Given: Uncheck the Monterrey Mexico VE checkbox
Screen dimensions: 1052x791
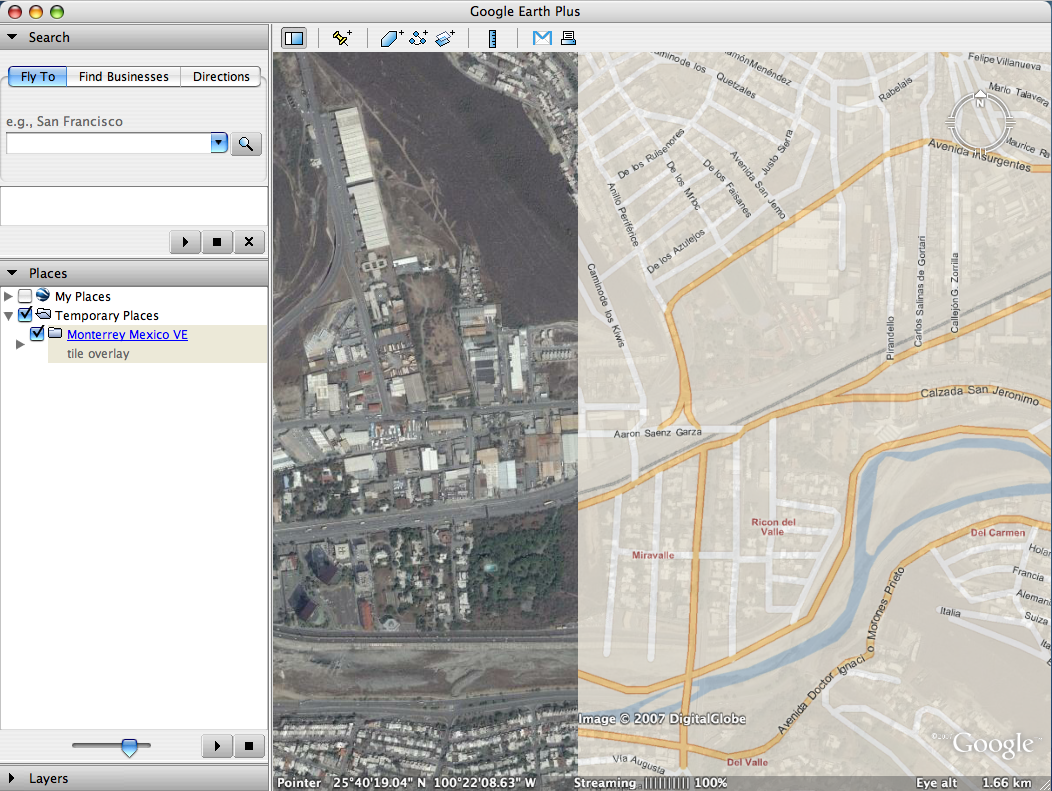Looking at the screenshot, I should pos(37,333).
